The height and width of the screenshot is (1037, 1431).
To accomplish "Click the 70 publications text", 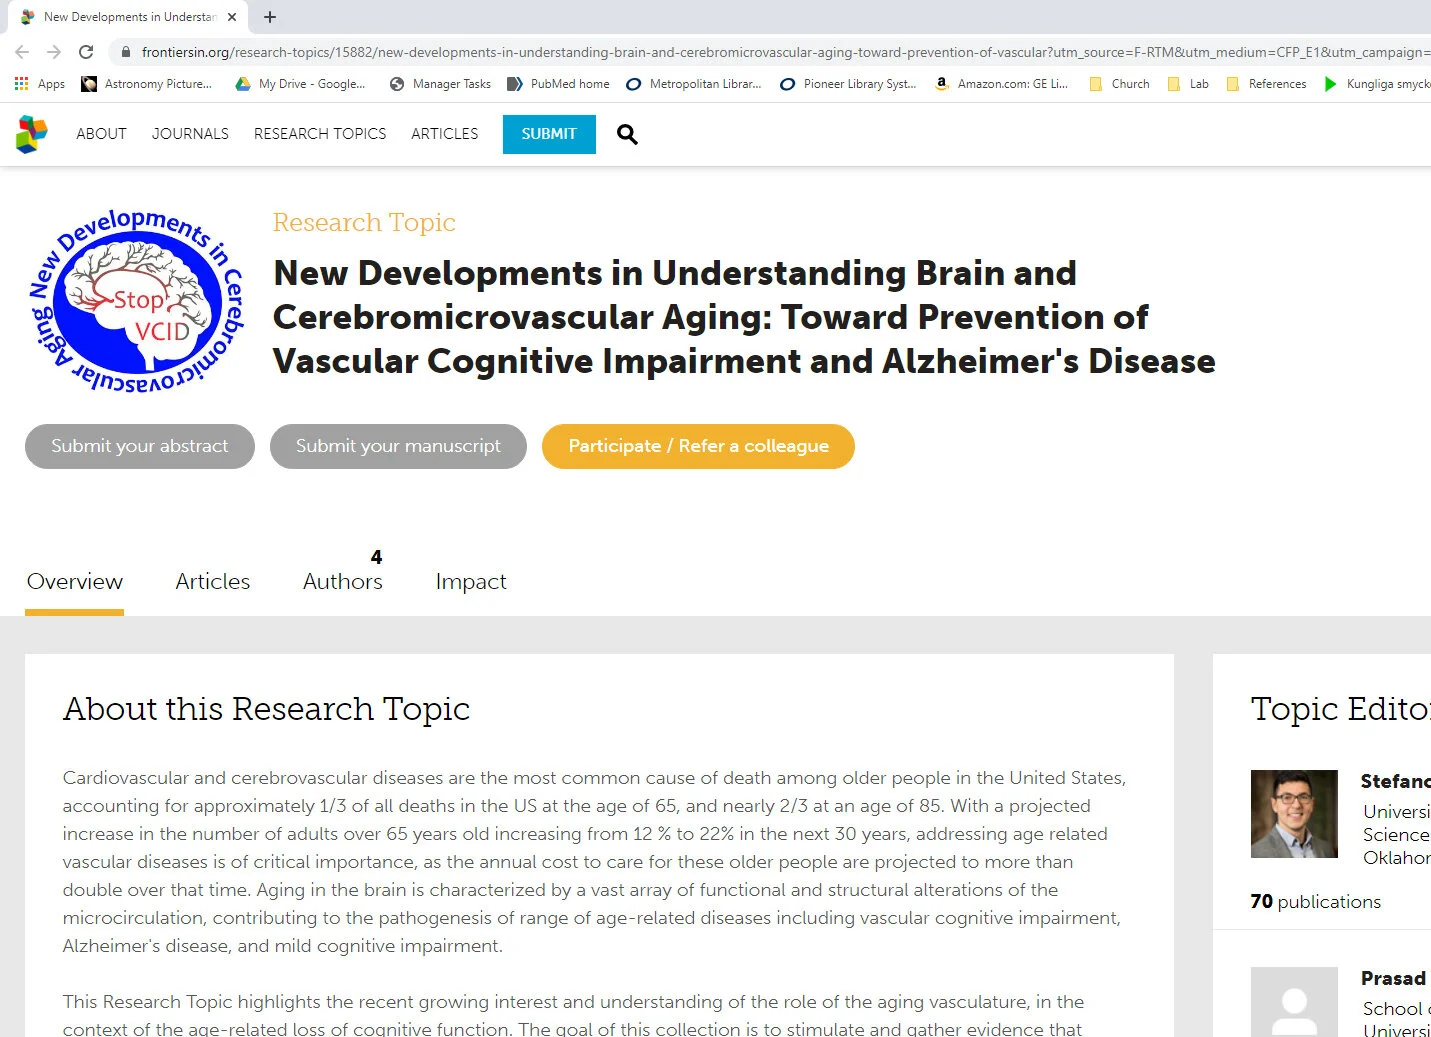I will (1316, 902).
